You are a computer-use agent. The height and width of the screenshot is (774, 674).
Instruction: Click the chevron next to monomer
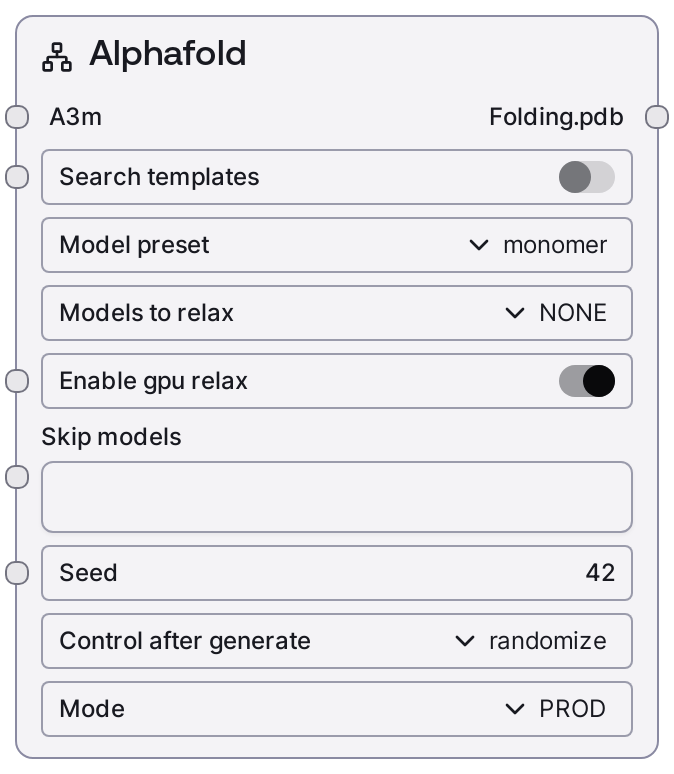tap(479, 245)
